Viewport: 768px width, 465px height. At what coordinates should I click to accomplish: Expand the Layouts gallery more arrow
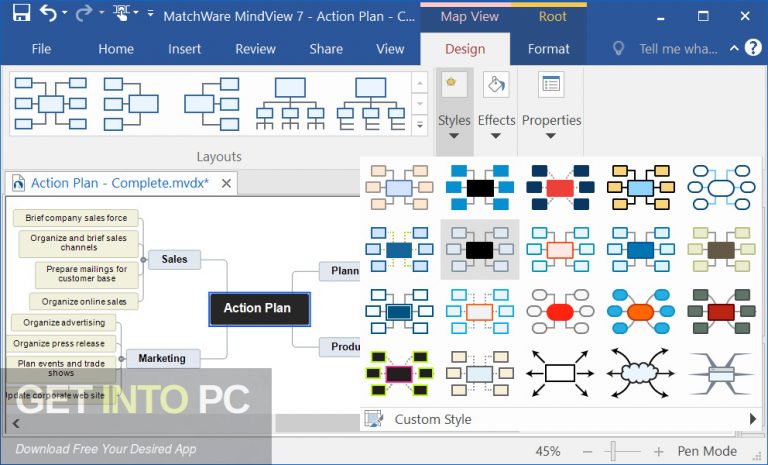[x=419, y=126]
